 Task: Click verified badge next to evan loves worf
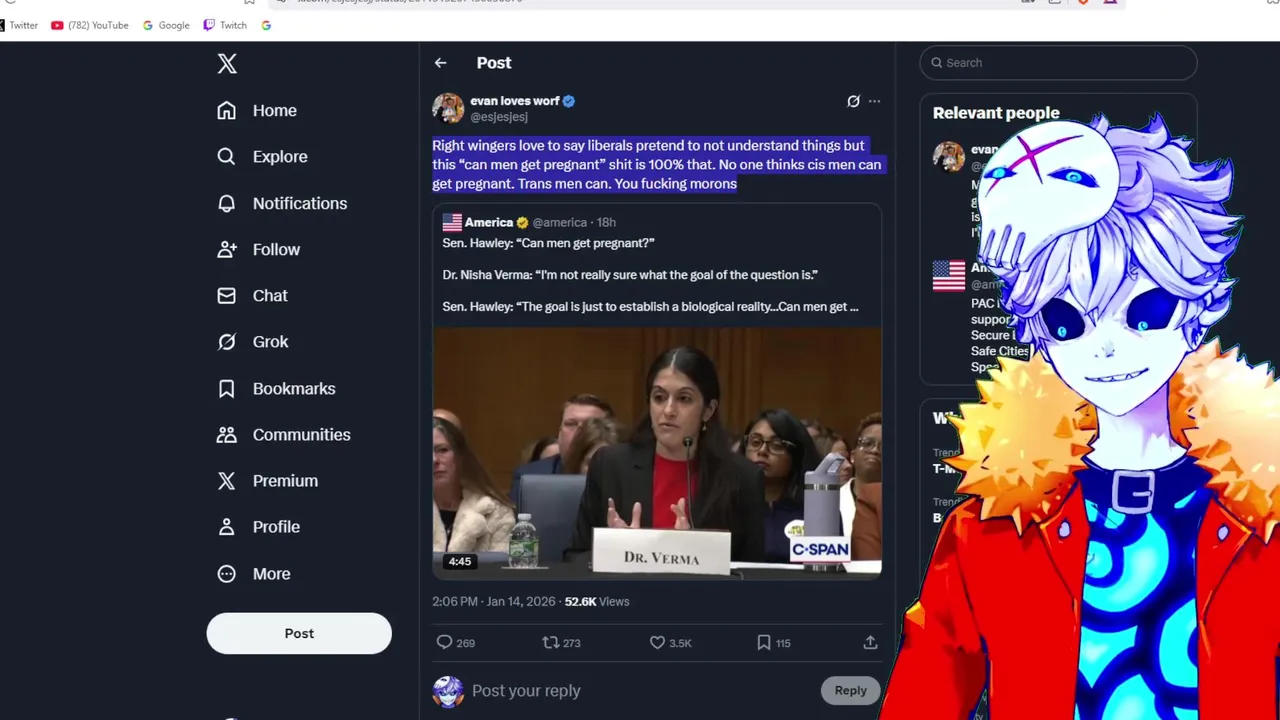(569, 101)
